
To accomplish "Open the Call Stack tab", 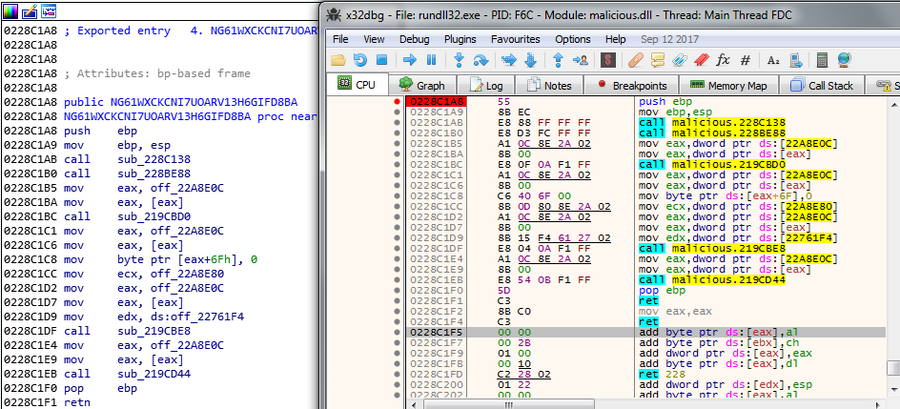I will [822, 86].
